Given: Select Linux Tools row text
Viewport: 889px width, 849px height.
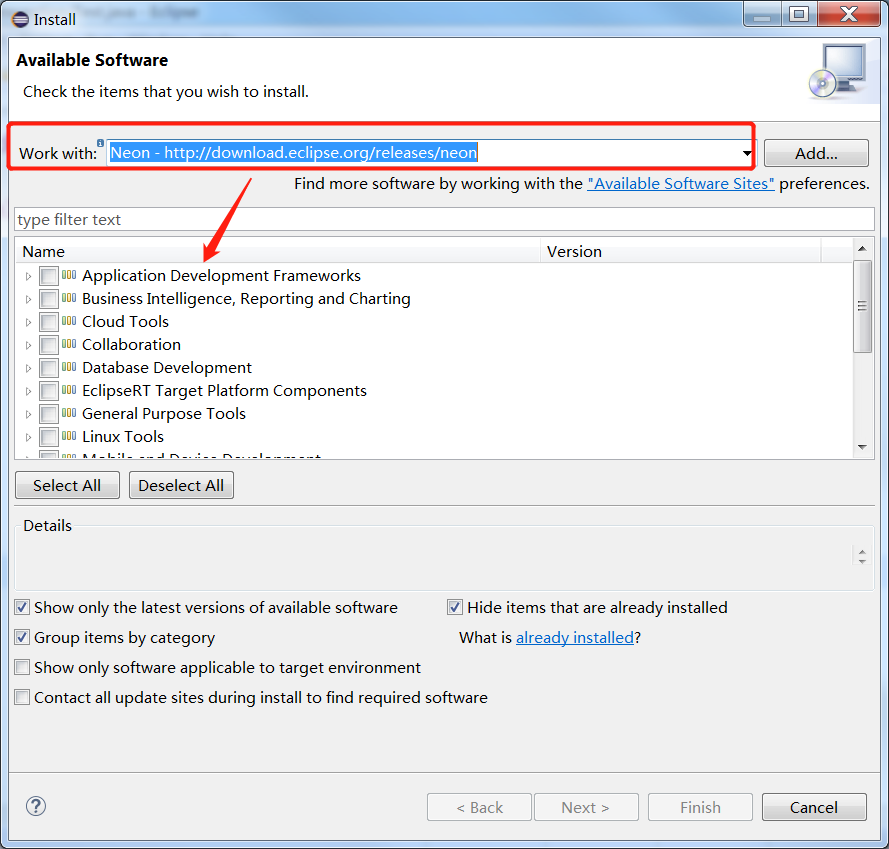Looking at the screenshot, I should coord(123,437).
